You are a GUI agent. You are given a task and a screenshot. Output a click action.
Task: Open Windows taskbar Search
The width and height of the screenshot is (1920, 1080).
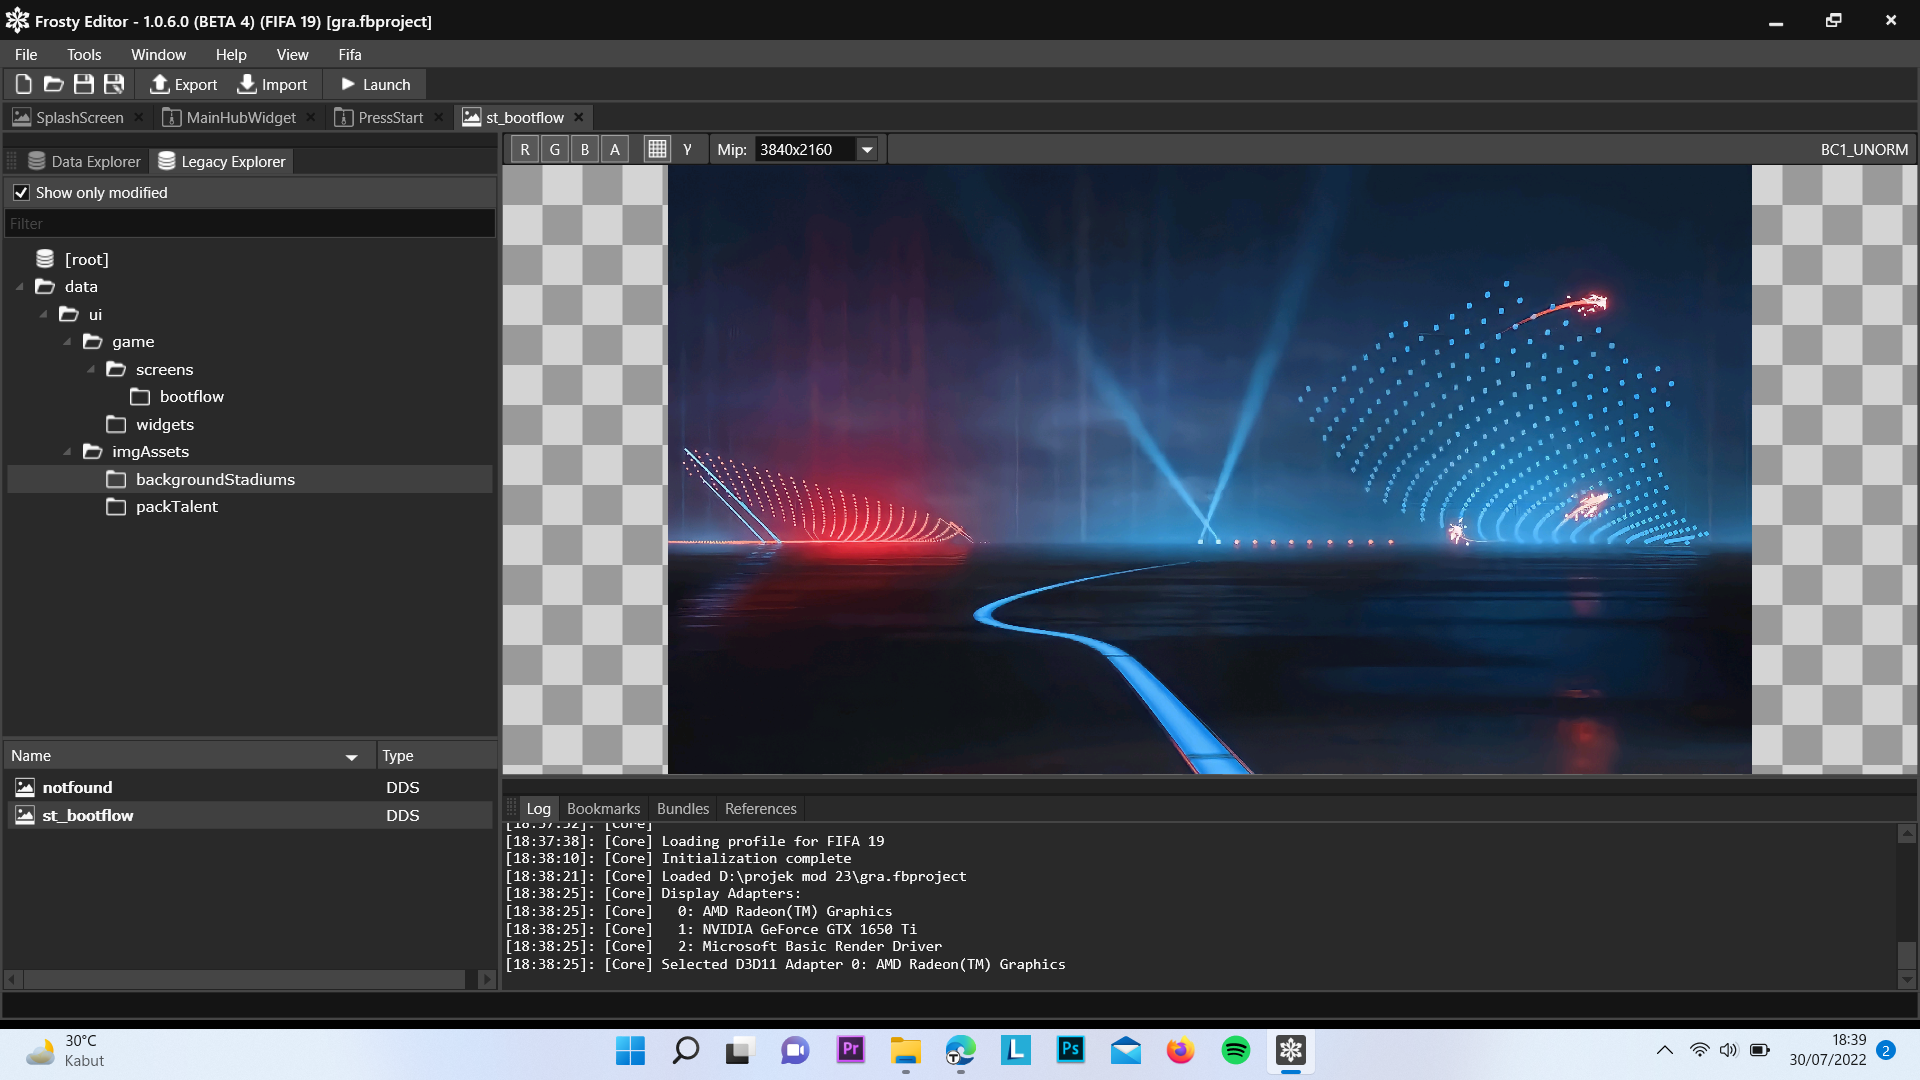(x=686, y=1051)
